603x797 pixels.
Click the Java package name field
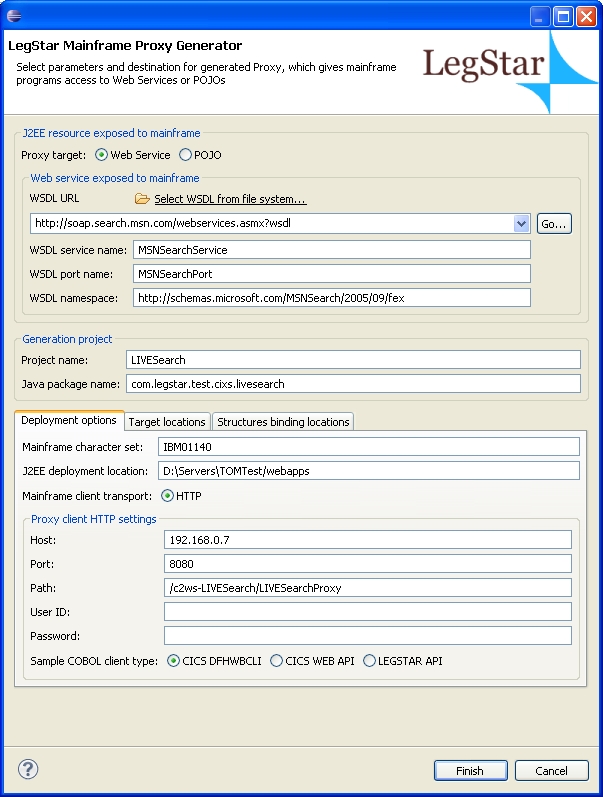(353, 384)
